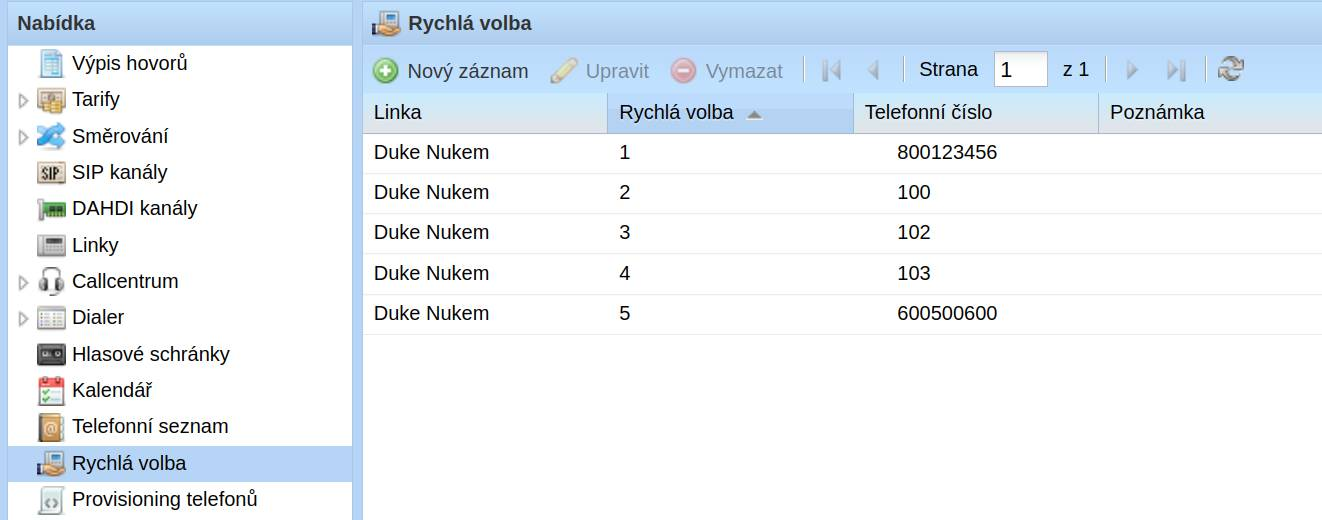The image size is (1322, 520).
Task: Click phone number 103 cell
Action: [914, 274]
